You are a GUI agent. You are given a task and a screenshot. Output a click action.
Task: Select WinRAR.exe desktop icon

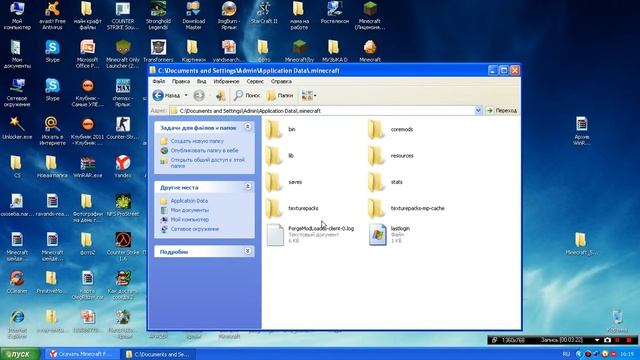(87, 167)
